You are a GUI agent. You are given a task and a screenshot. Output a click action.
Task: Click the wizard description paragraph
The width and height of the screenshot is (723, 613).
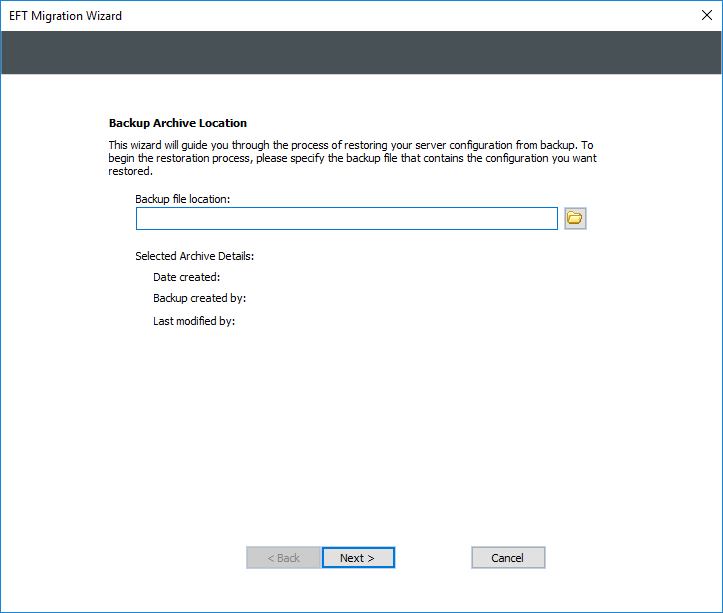click(x=350, y=158)
